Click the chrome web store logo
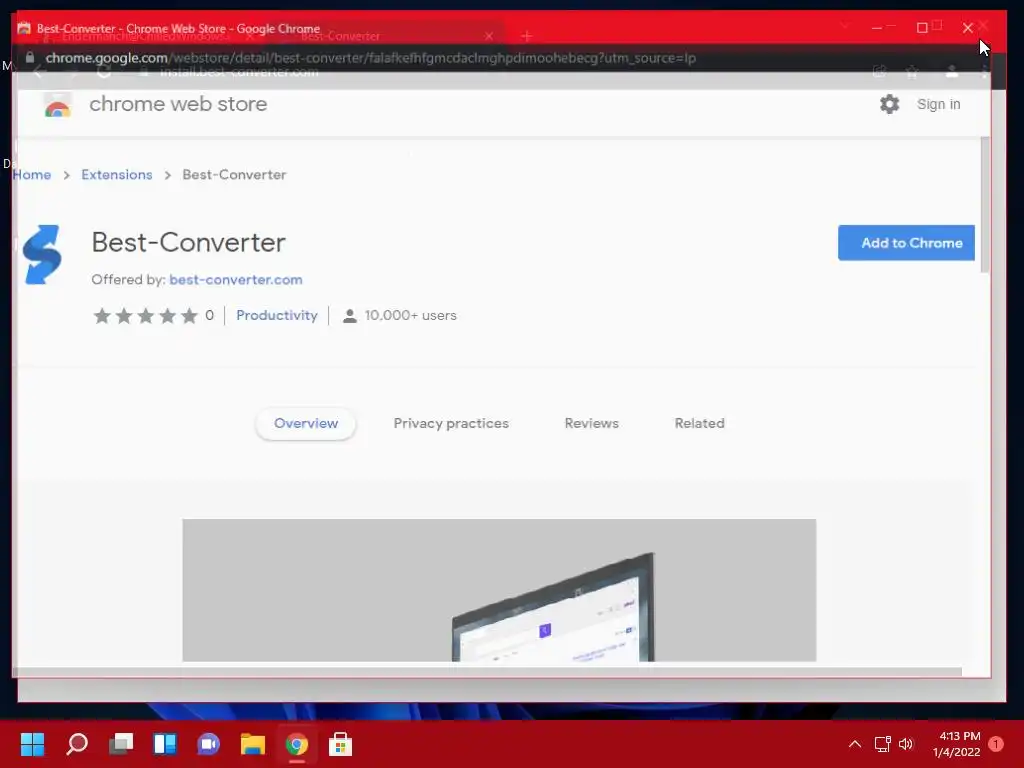The image size is (1024, 768). click(57, 104)
